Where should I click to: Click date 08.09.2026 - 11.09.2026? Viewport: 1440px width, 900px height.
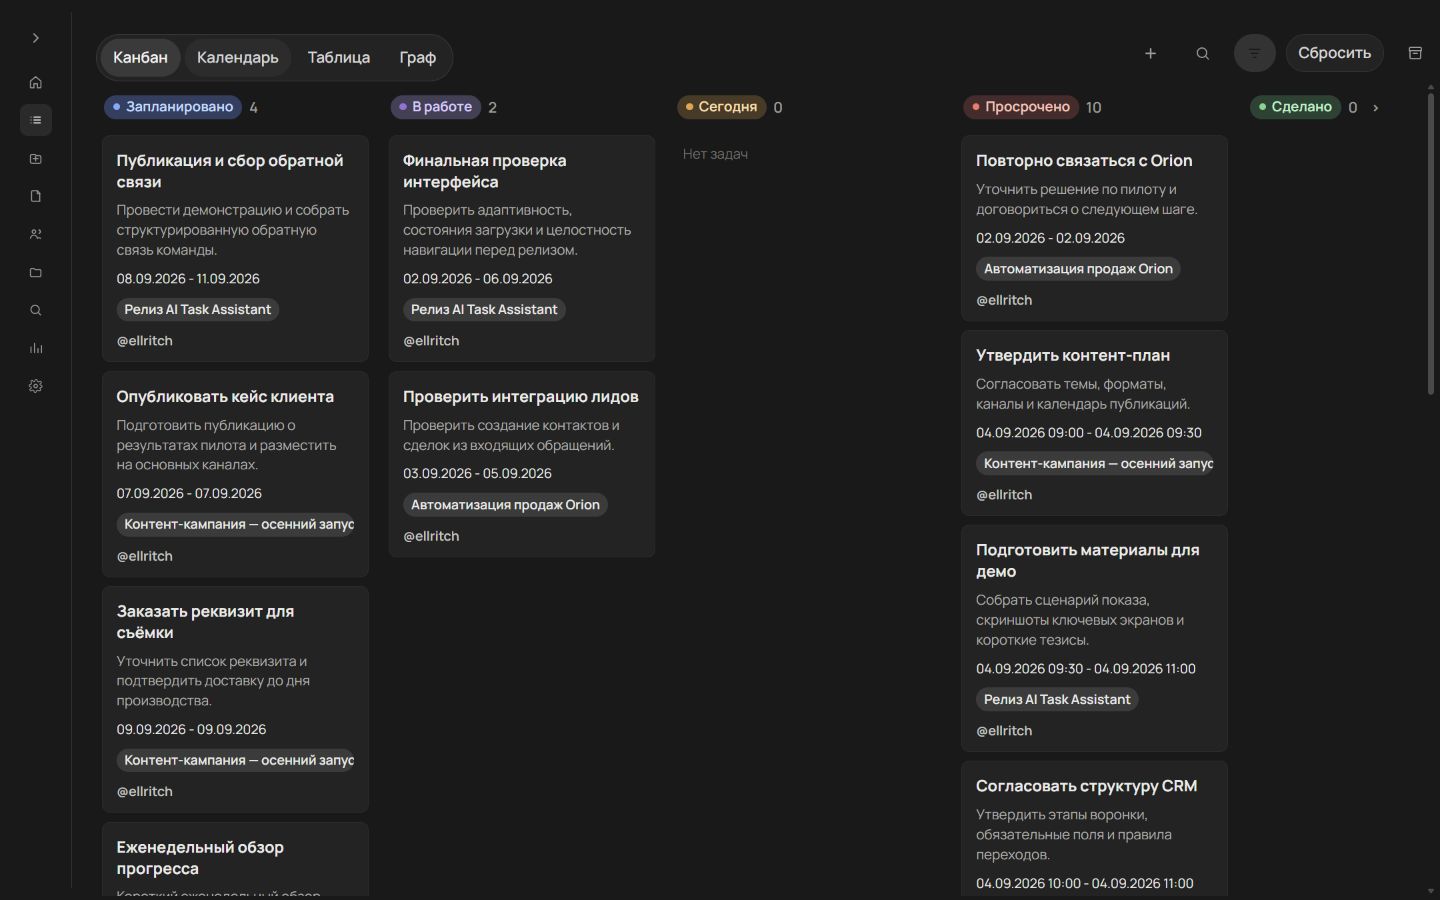(x=188, y=279)
